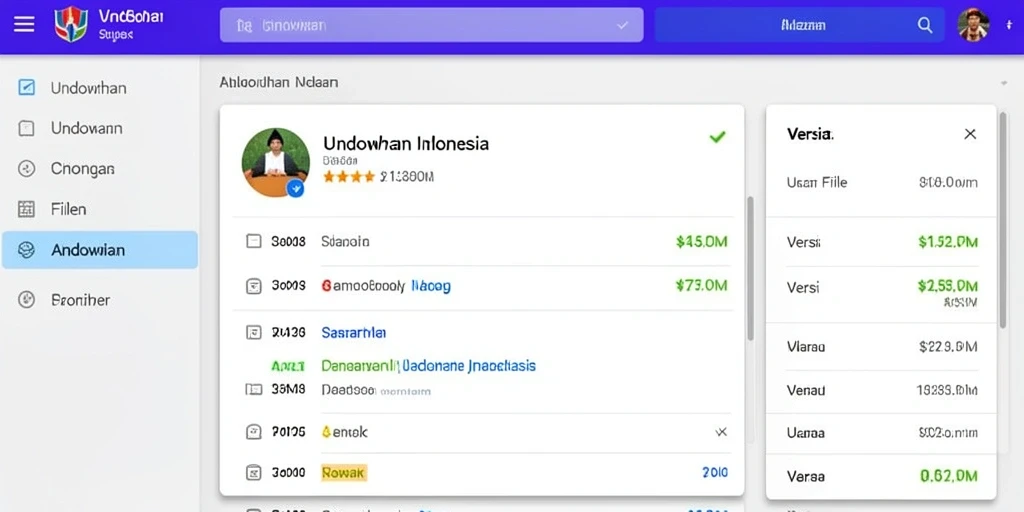Click the green checkmark on profile card

click(x=717, y=136)
